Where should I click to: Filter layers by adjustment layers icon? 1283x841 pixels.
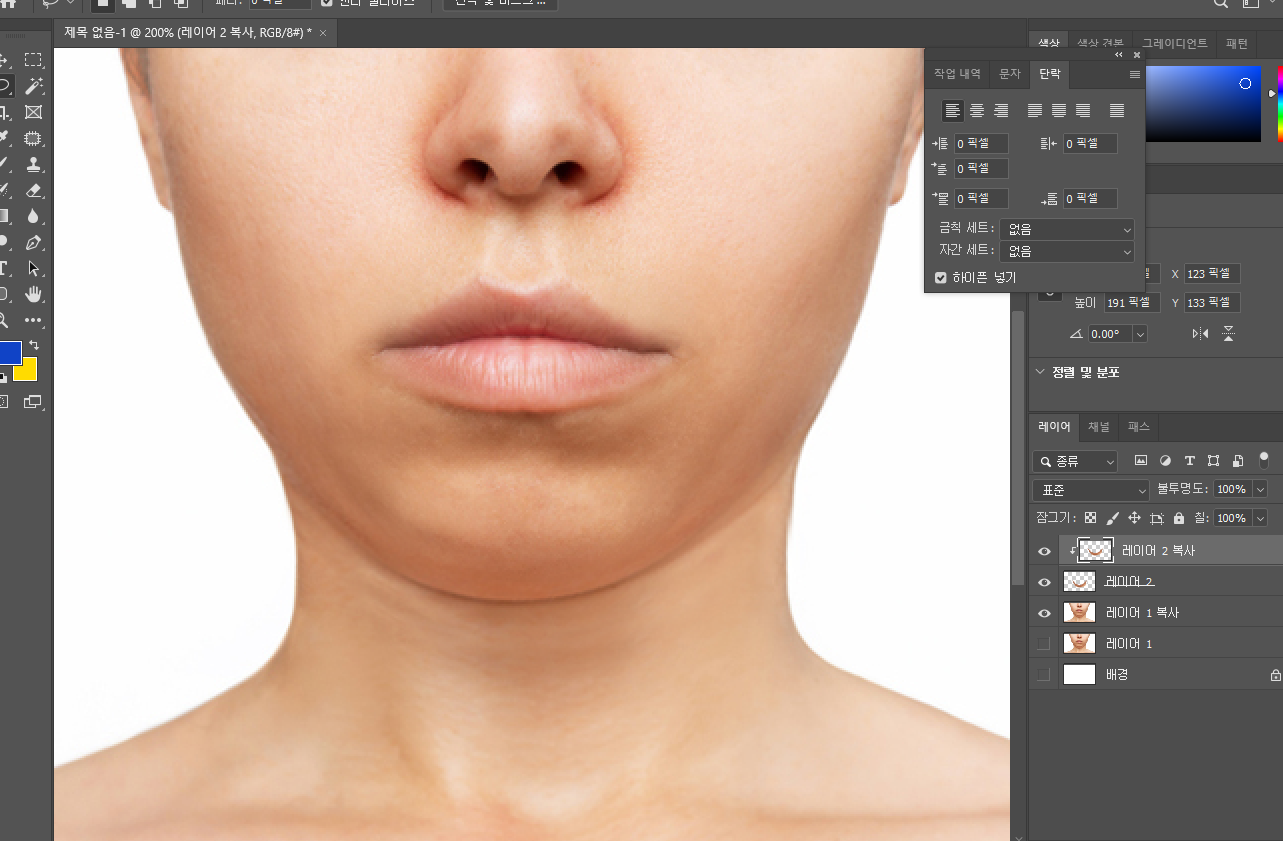[1165, 461]
